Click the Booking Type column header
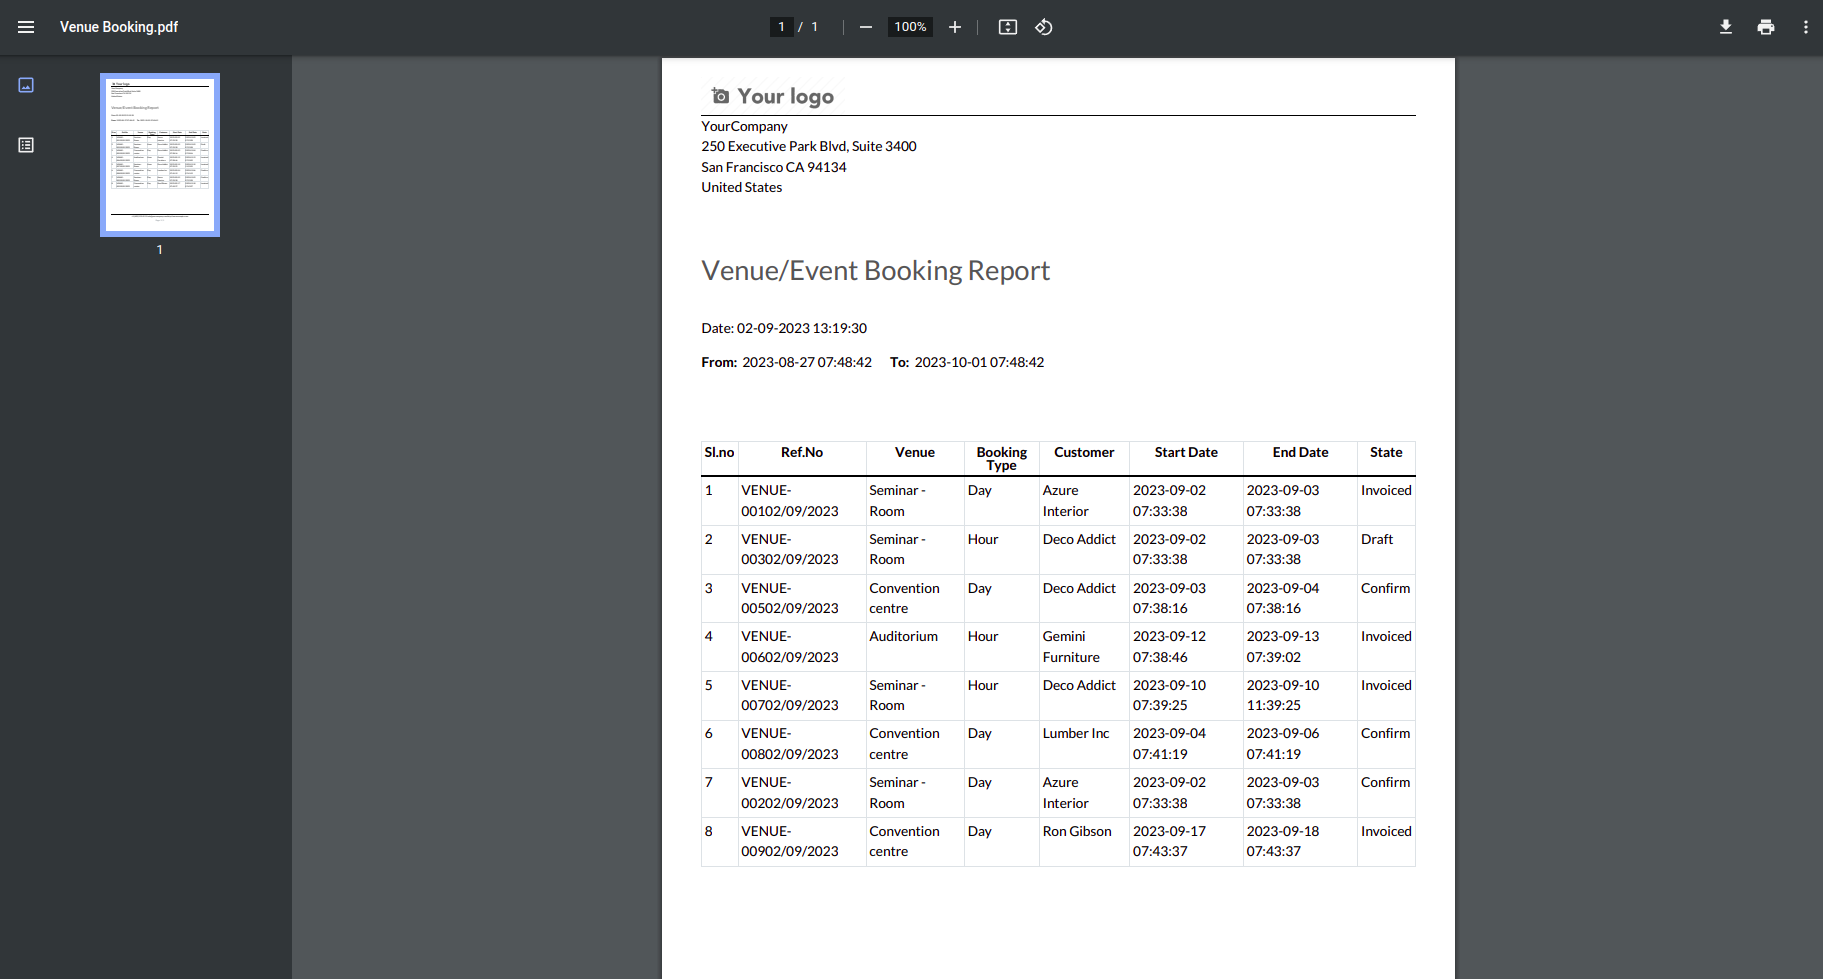The height and width of the screenshot is (979, 1823). point(1002,459)
